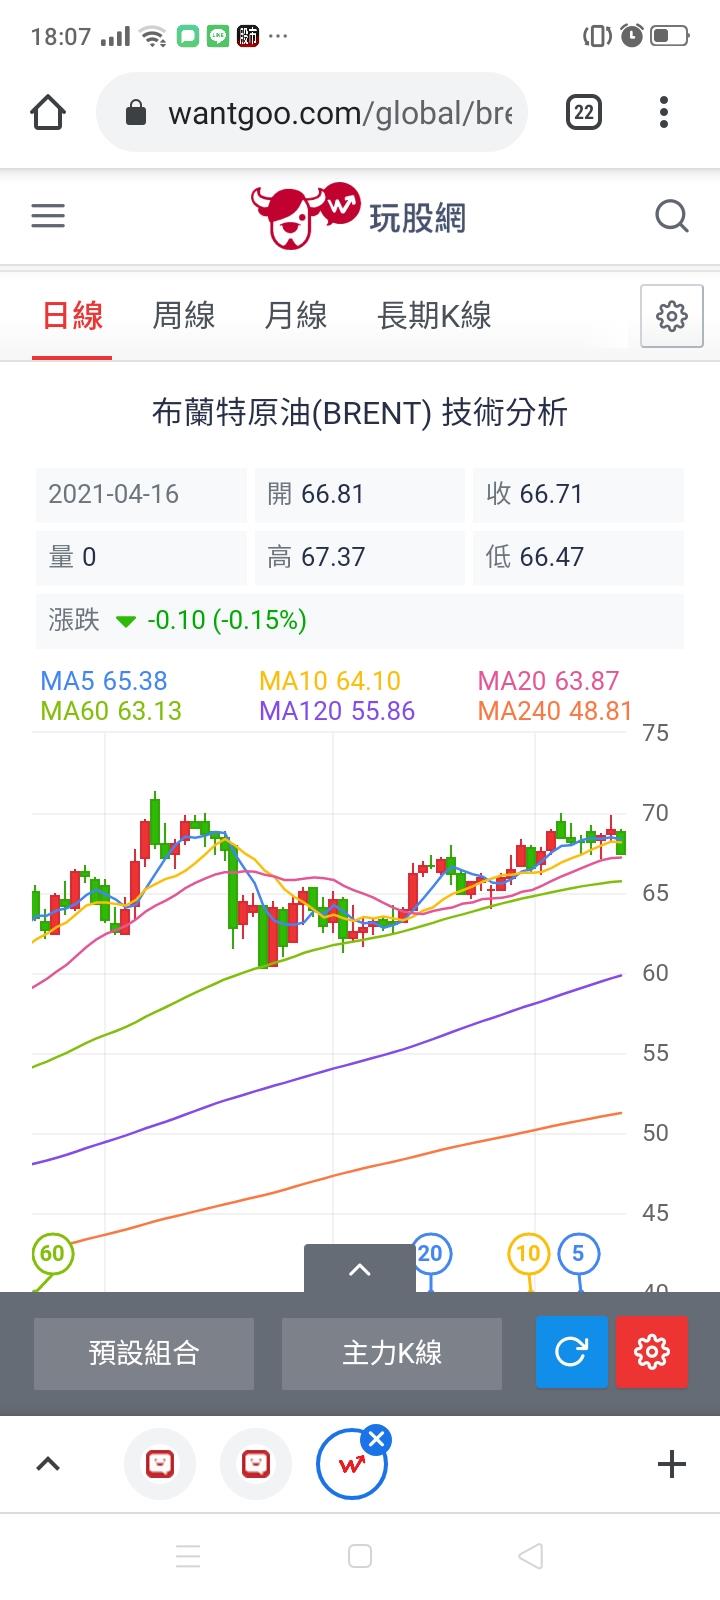The image size is (720, 1600).
Task: Go to the browser home page
Action: tap(48, 112)
